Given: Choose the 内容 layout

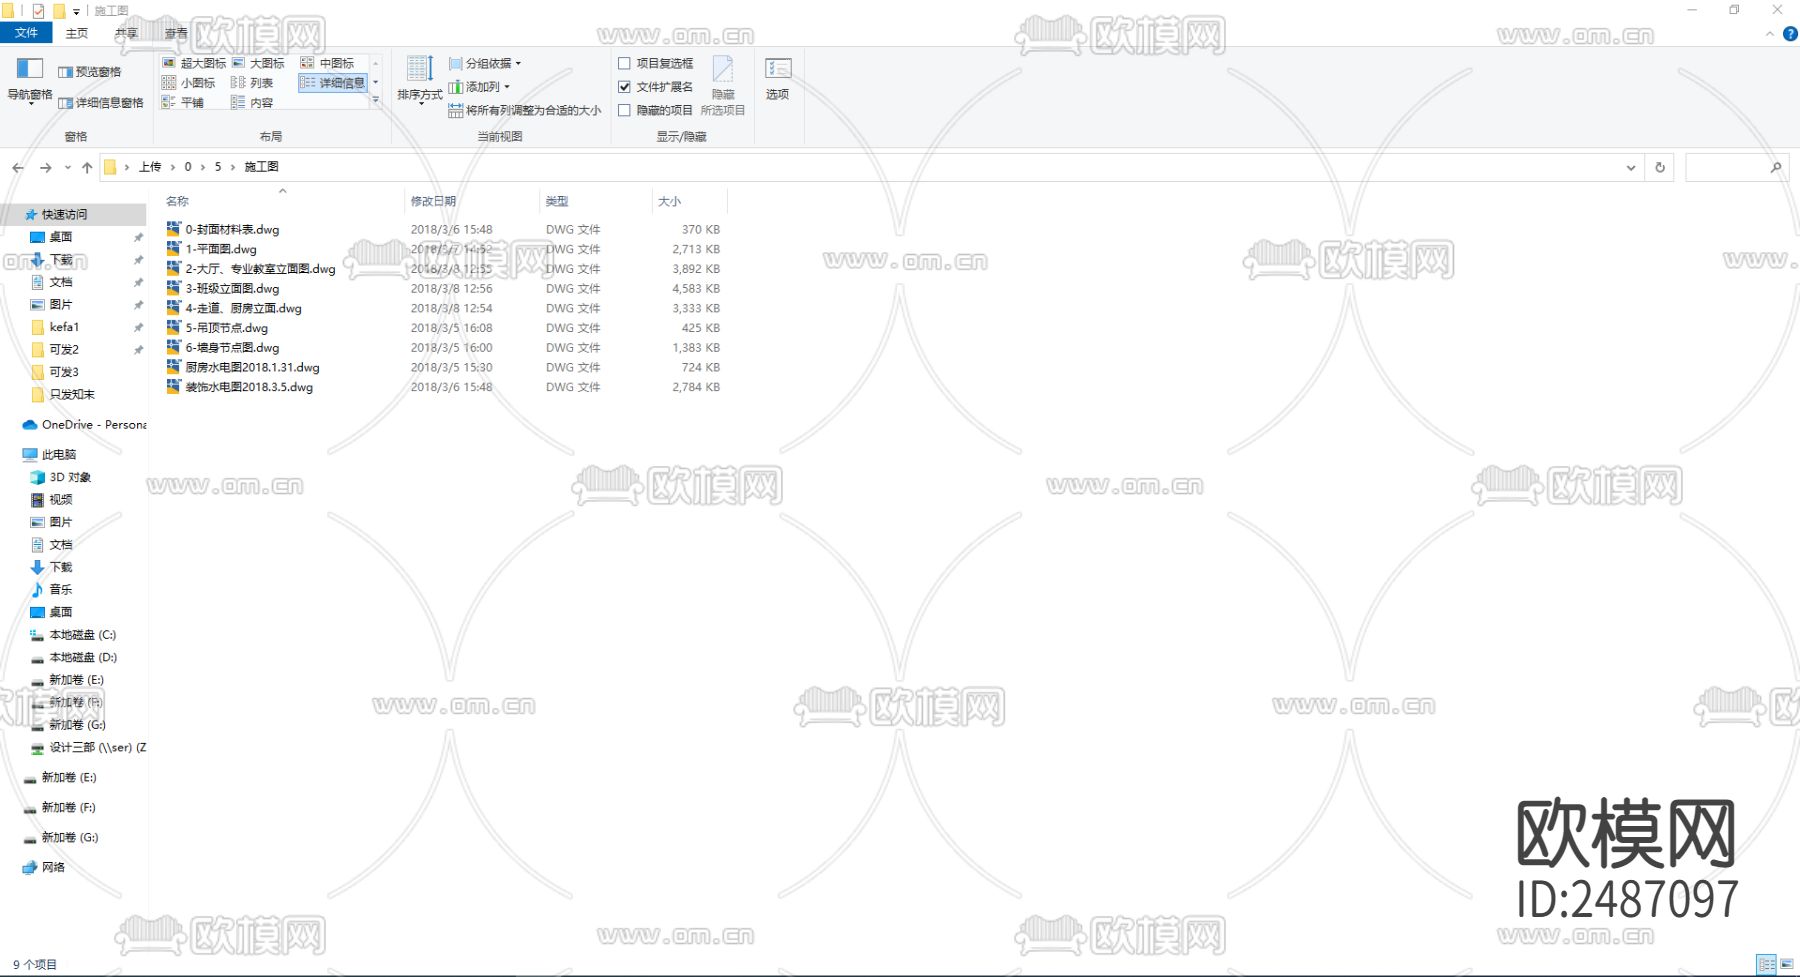Looking at the screenshot, I should coord(253,103).
